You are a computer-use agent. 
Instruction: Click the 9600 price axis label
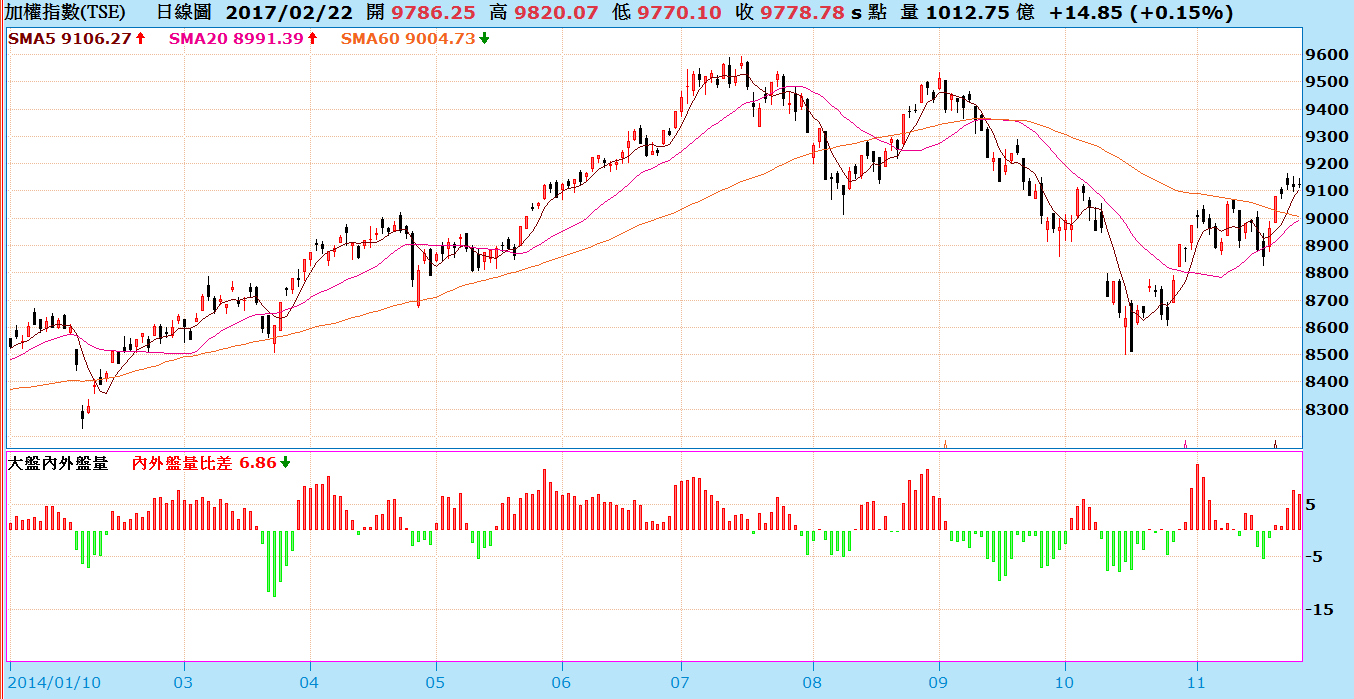(x=1328, y=55)
